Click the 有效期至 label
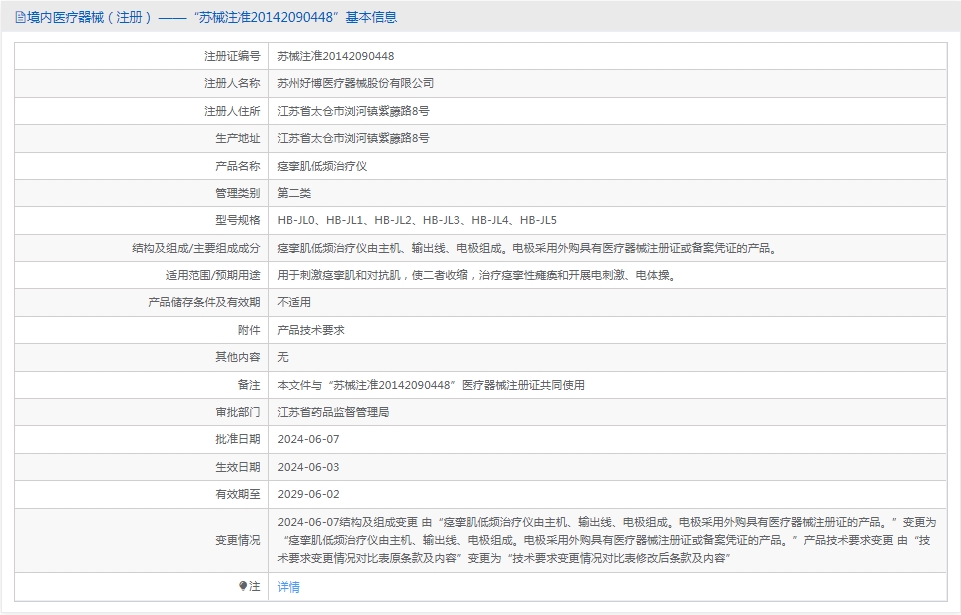Viewport: 961px width, 615px height. [238, 494]
